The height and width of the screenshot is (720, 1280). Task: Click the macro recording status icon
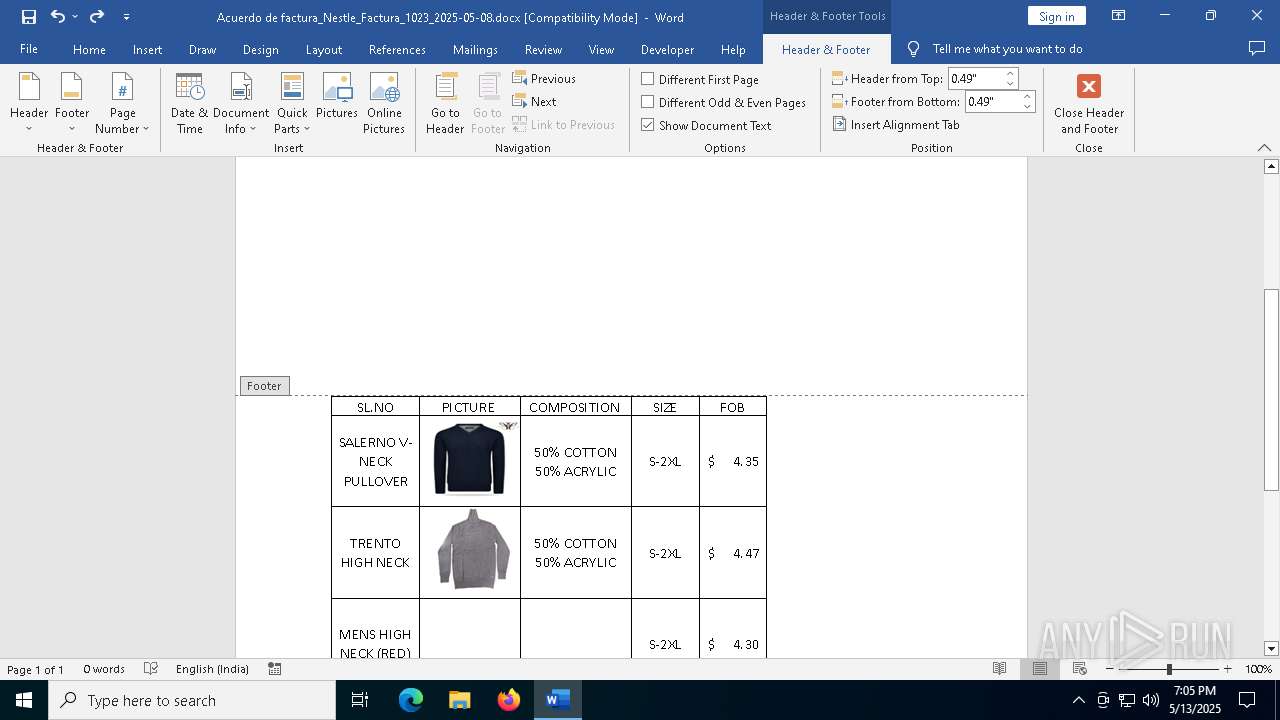tap(275, 669)
